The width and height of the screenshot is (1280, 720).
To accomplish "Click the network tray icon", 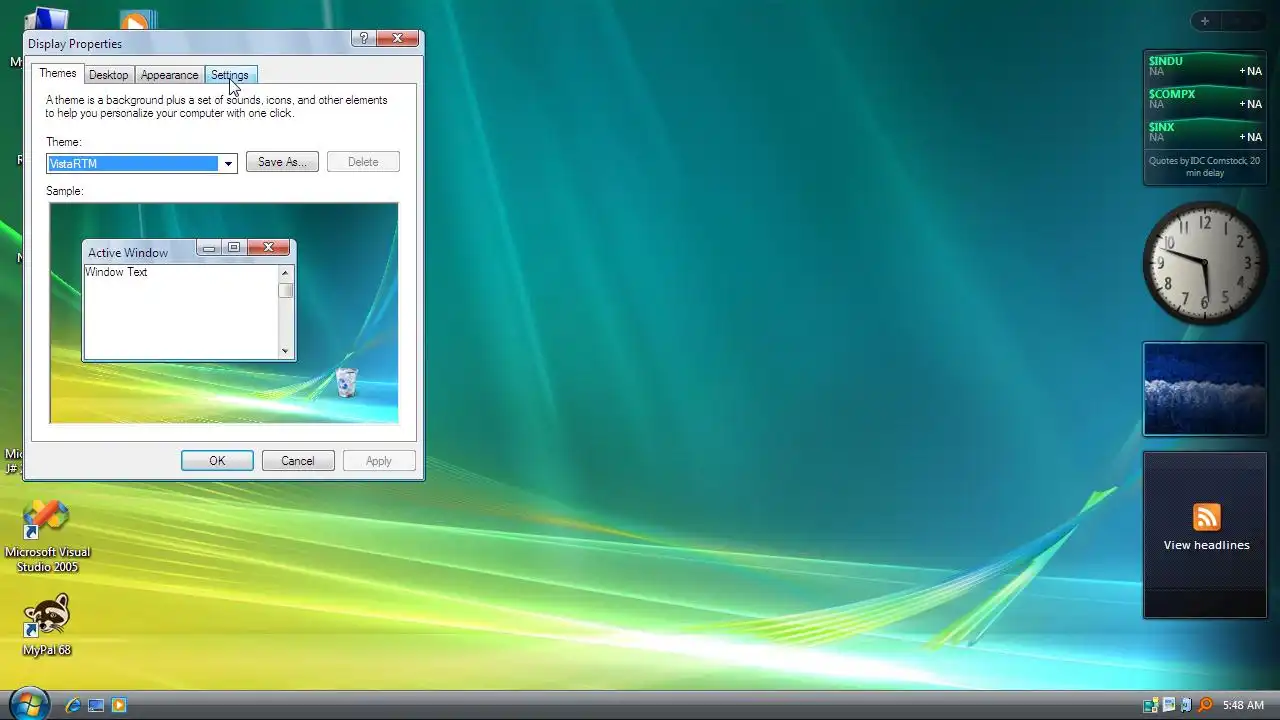I will click(1151, 705).
